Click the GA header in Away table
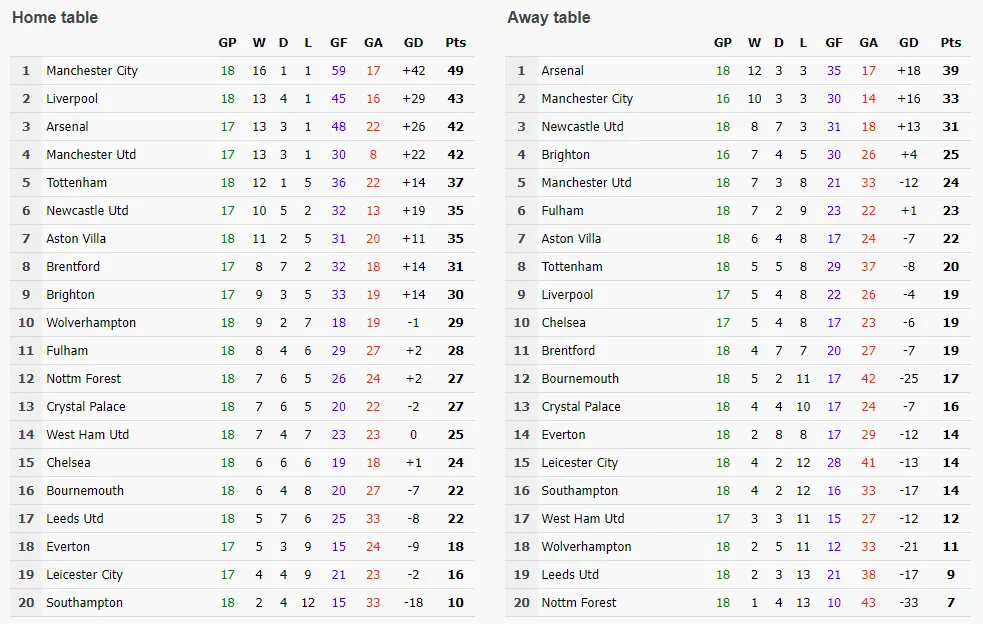This screenshot has width=983, height=624. pyautogui.click(x=868, y=43)
